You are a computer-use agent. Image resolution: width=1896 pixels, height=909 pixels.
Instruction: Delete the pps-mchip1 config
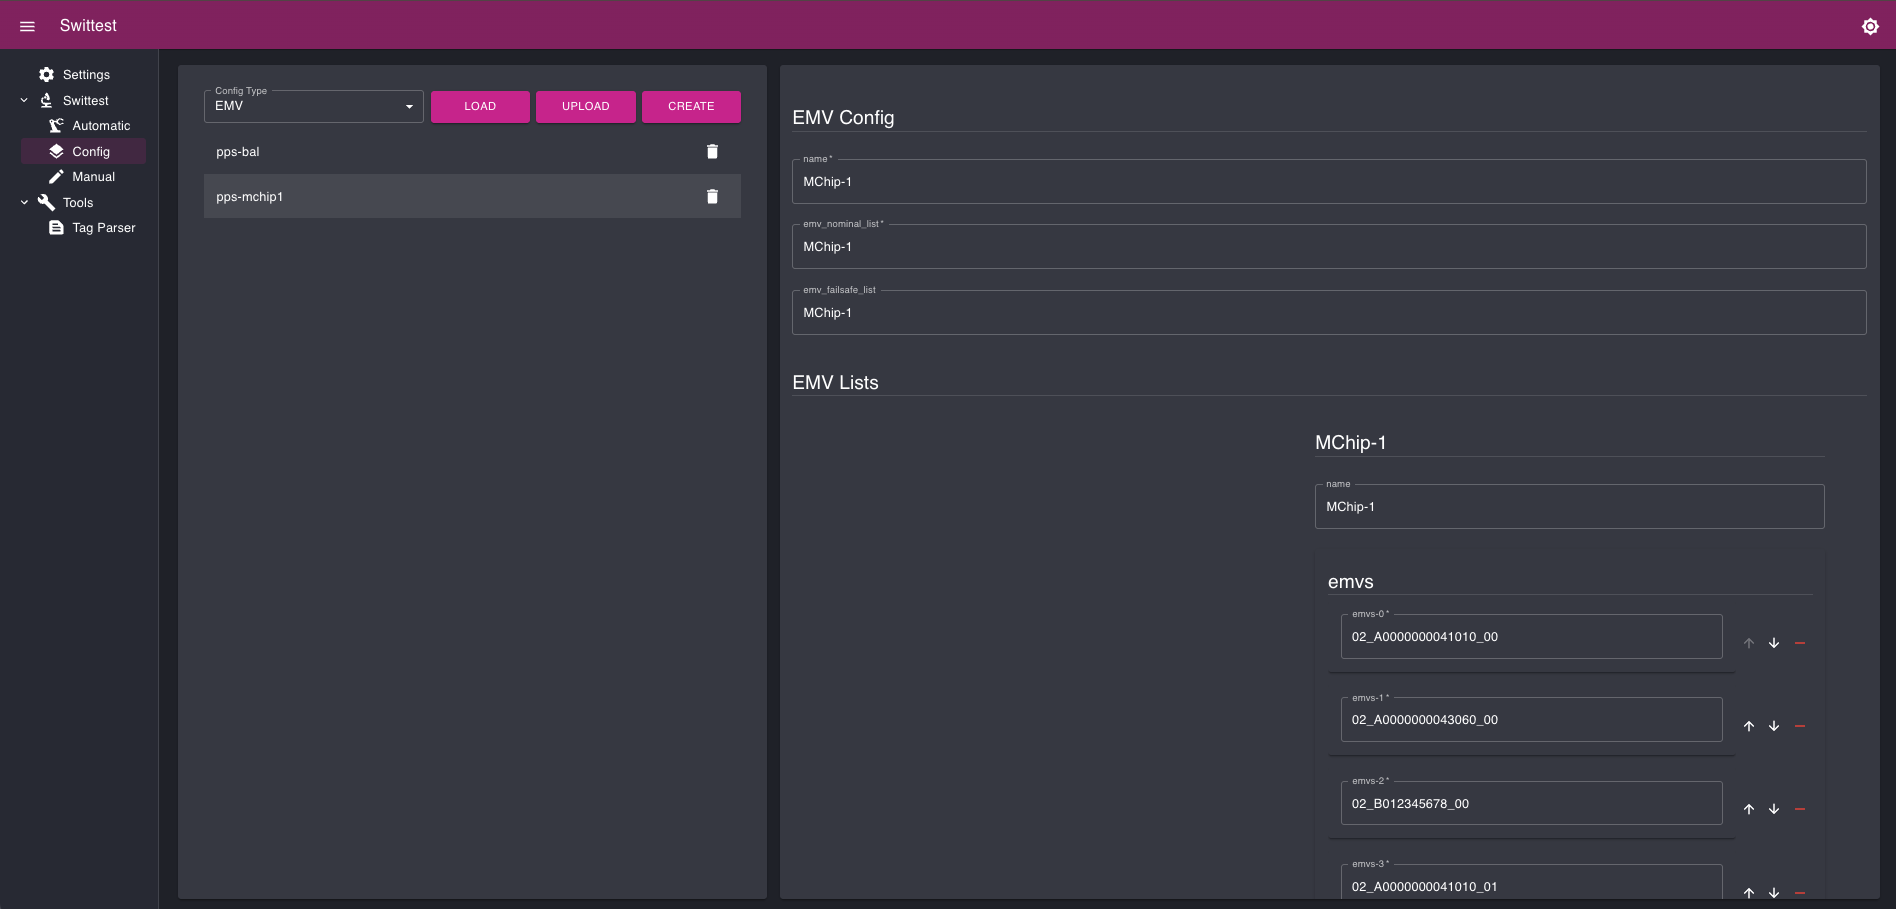[x=712, y=197]
